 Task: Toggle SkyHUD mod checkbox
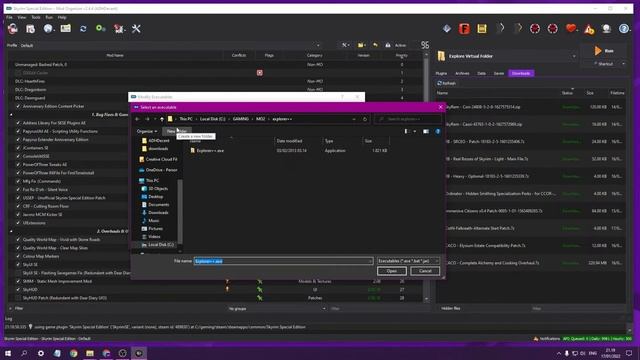tap(18, 289)
